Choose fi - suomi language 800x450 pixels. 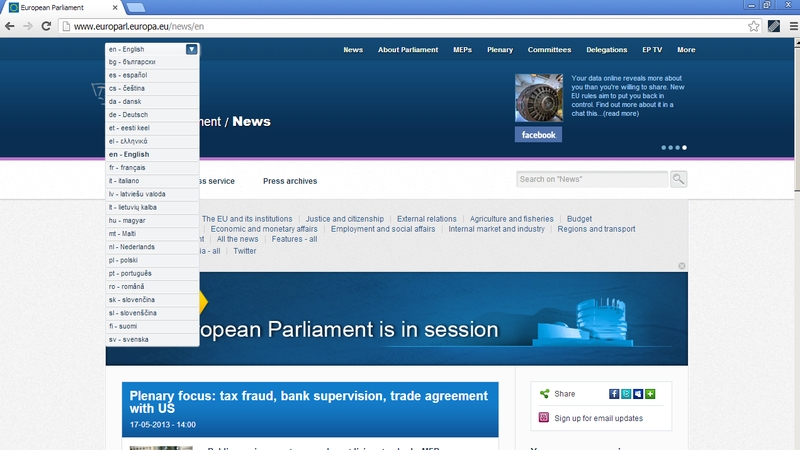coord(152,327)
